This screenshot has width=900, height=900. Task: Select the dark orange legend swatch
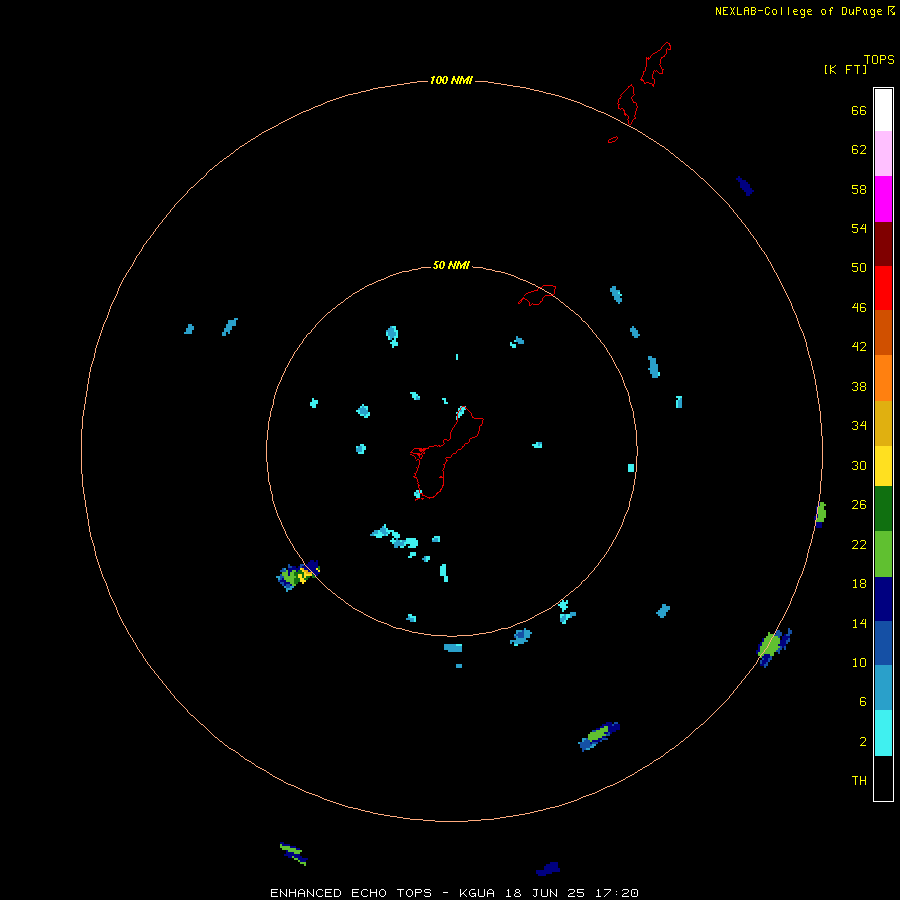pos(883,332)
